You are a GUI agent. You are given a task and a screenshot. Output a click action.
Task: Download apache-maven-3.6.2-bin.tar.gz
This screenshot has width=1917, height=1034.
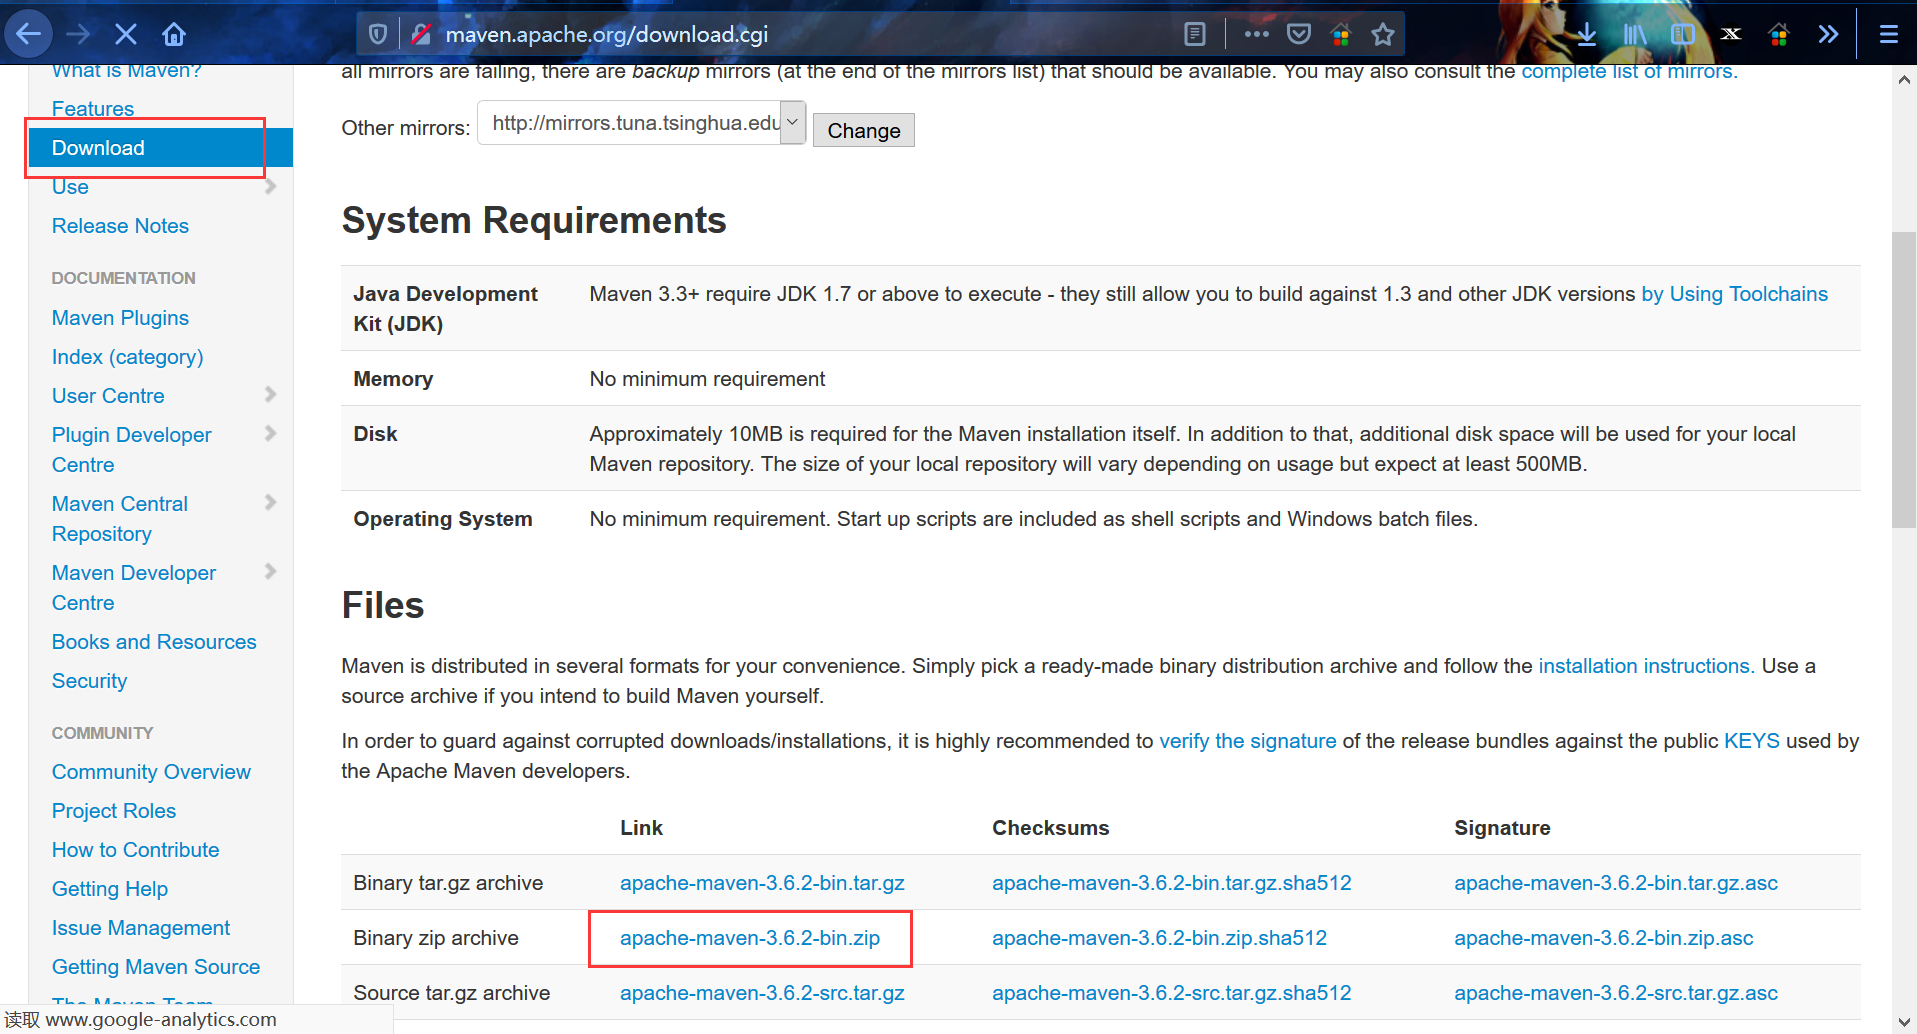(x=762, y=883)
